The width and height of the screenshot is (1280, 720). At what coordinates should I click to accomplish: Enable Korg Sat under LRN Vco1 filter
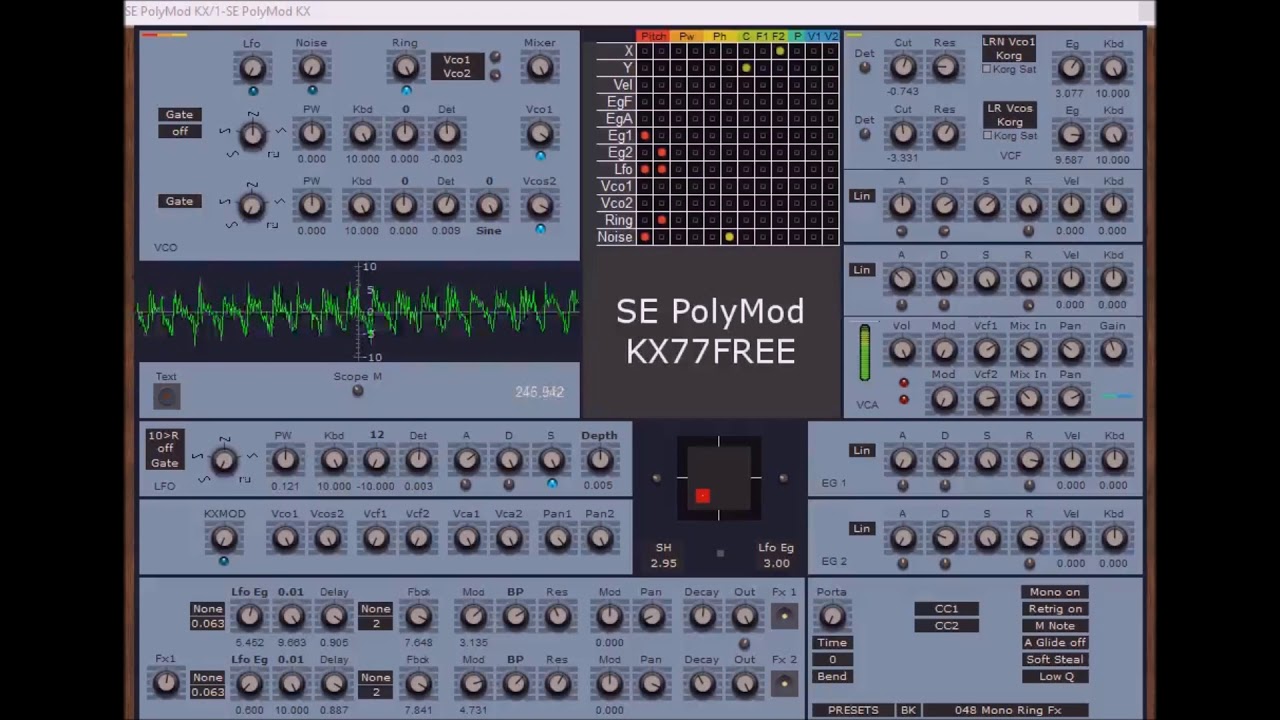(988, 69)
